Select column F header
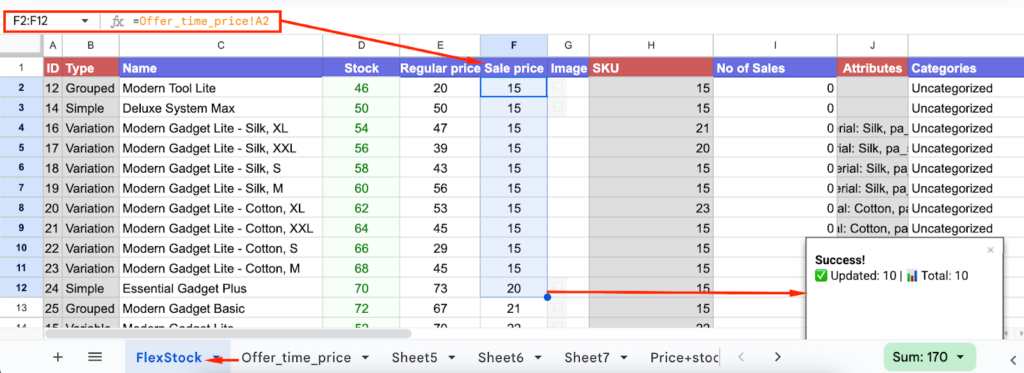The height and width of the screenshot is (373, 1024). pyautogui.click(x=514, y=45)
